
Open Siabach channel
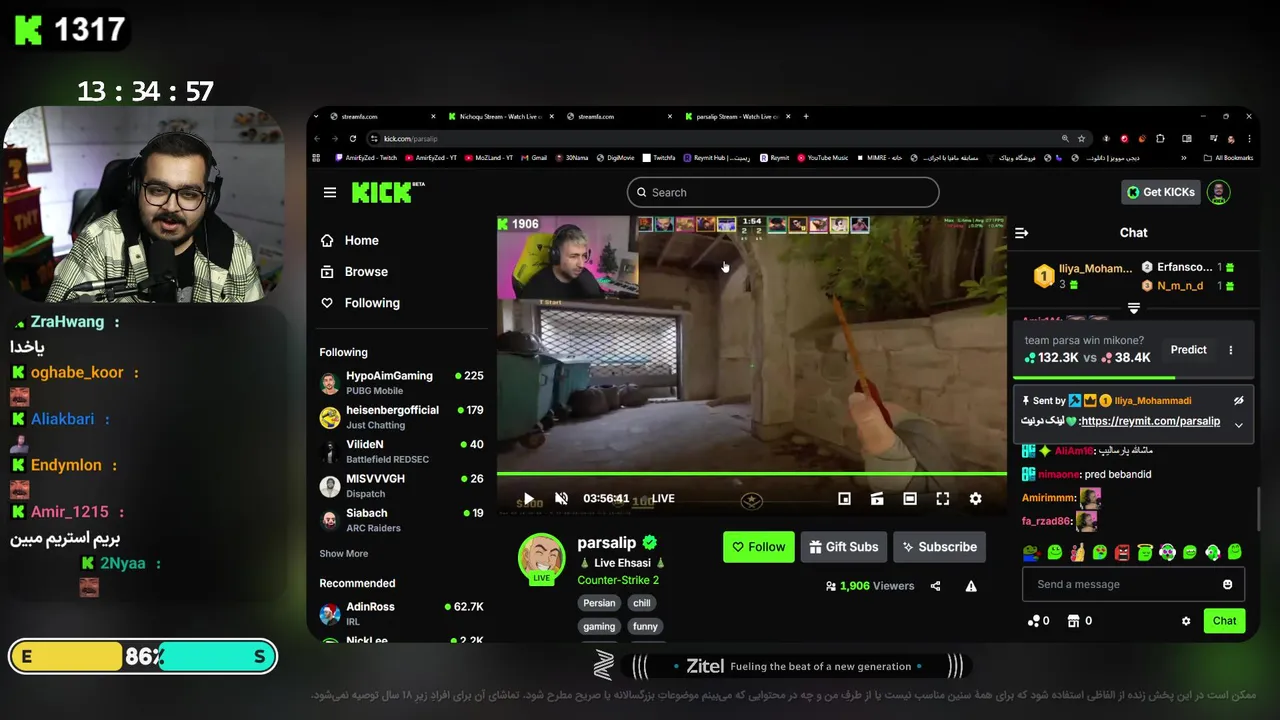click(401, 520)
